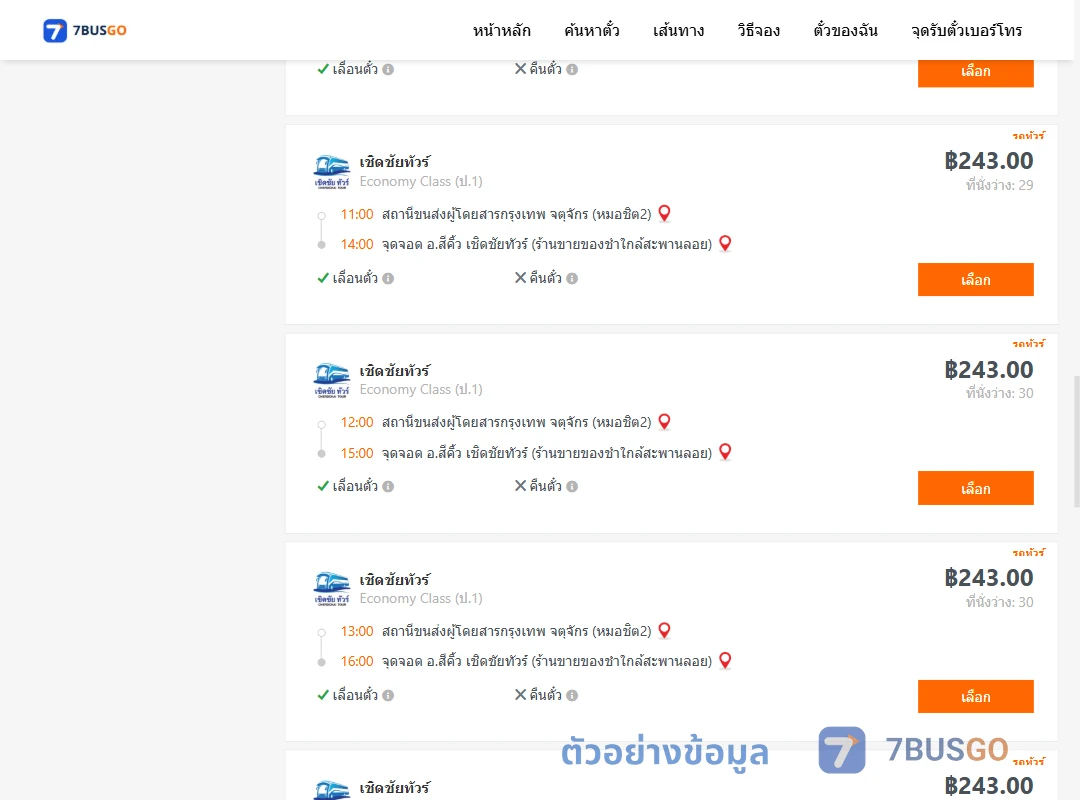This screenshot has width=1080, height=800.
Task: Click the page vertical scrollbar thumb
Action: point(1076,442)
